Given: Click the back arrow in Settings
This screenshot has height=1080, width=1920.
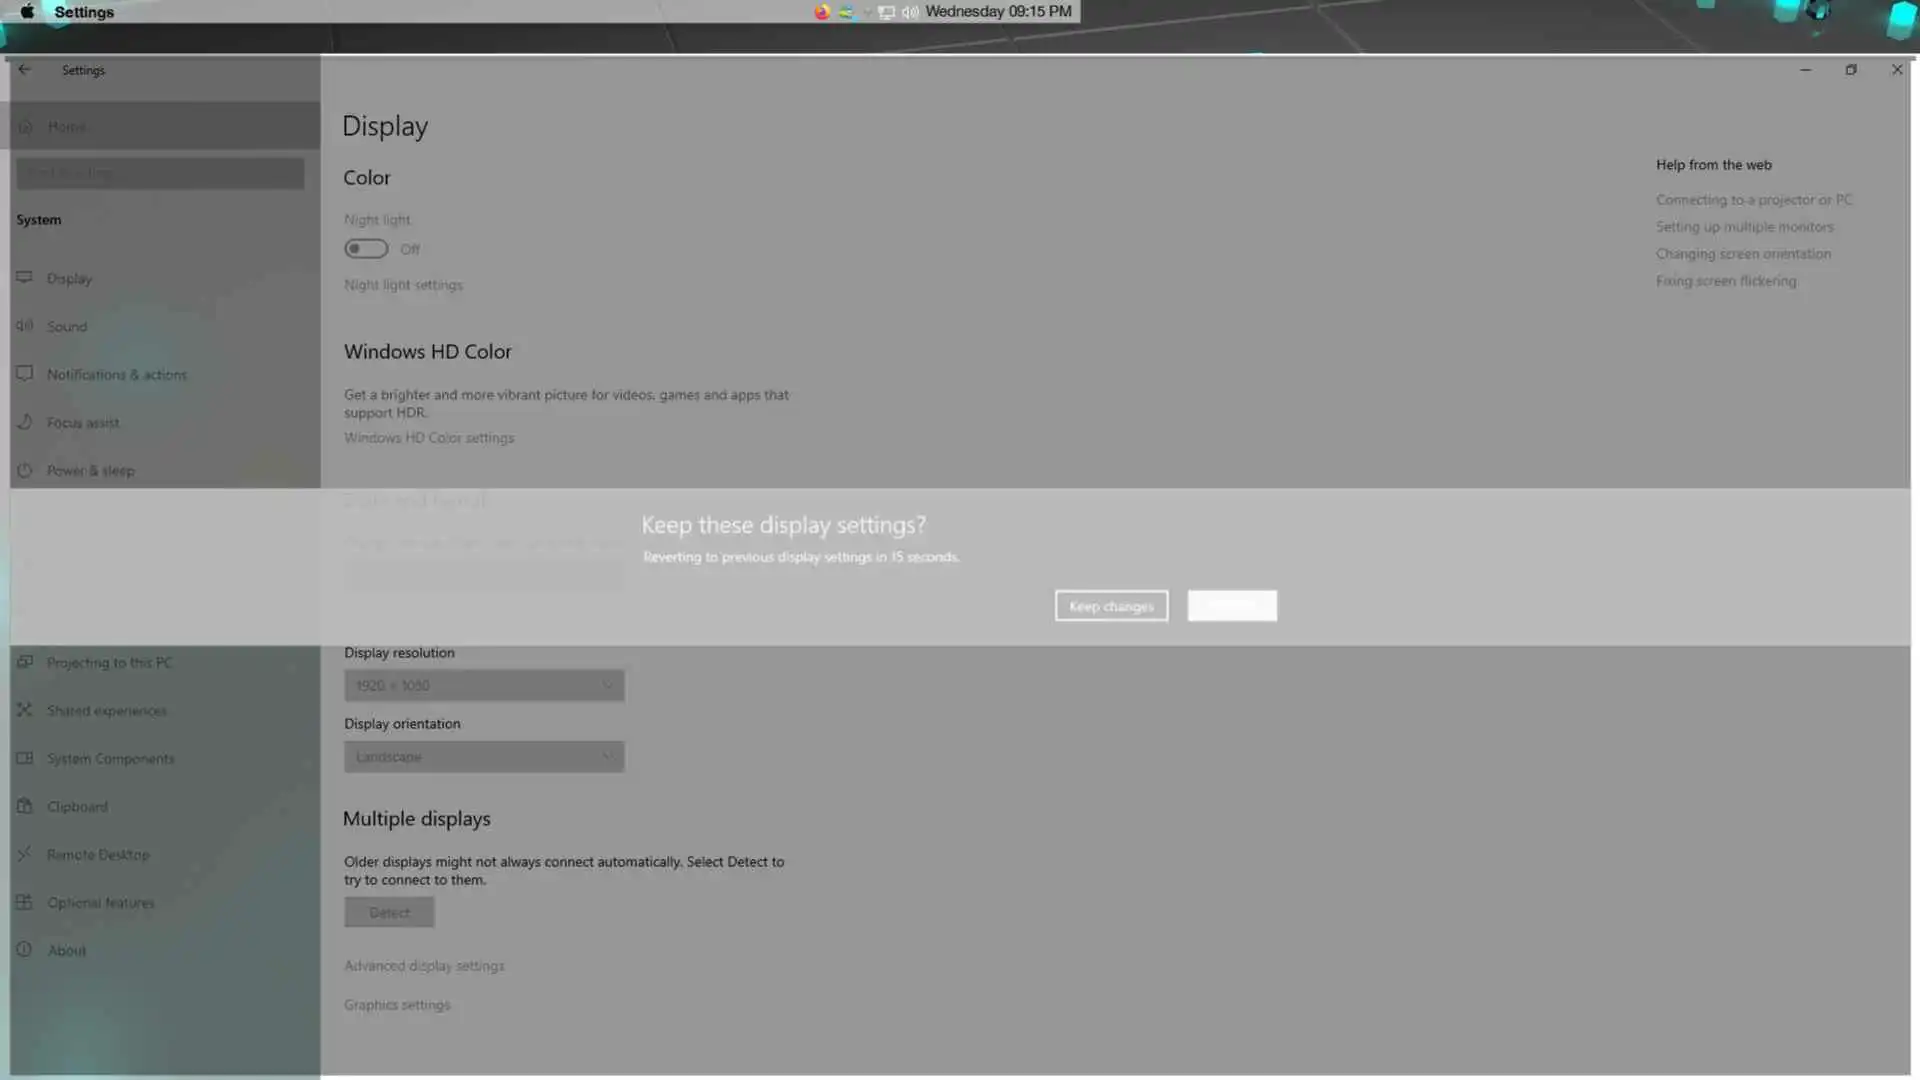Looking at the screenshot, I should coord(24,70).
